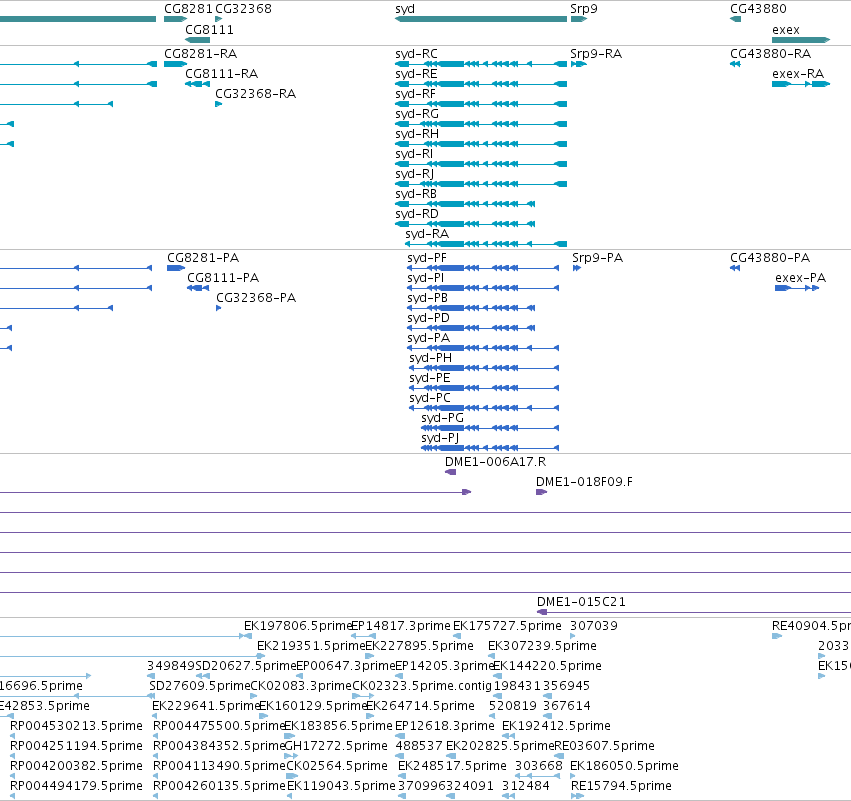Click the RE03607.5prime EST label
The height and width of the screenshot is (801, 851).
[x=605, y=746]
